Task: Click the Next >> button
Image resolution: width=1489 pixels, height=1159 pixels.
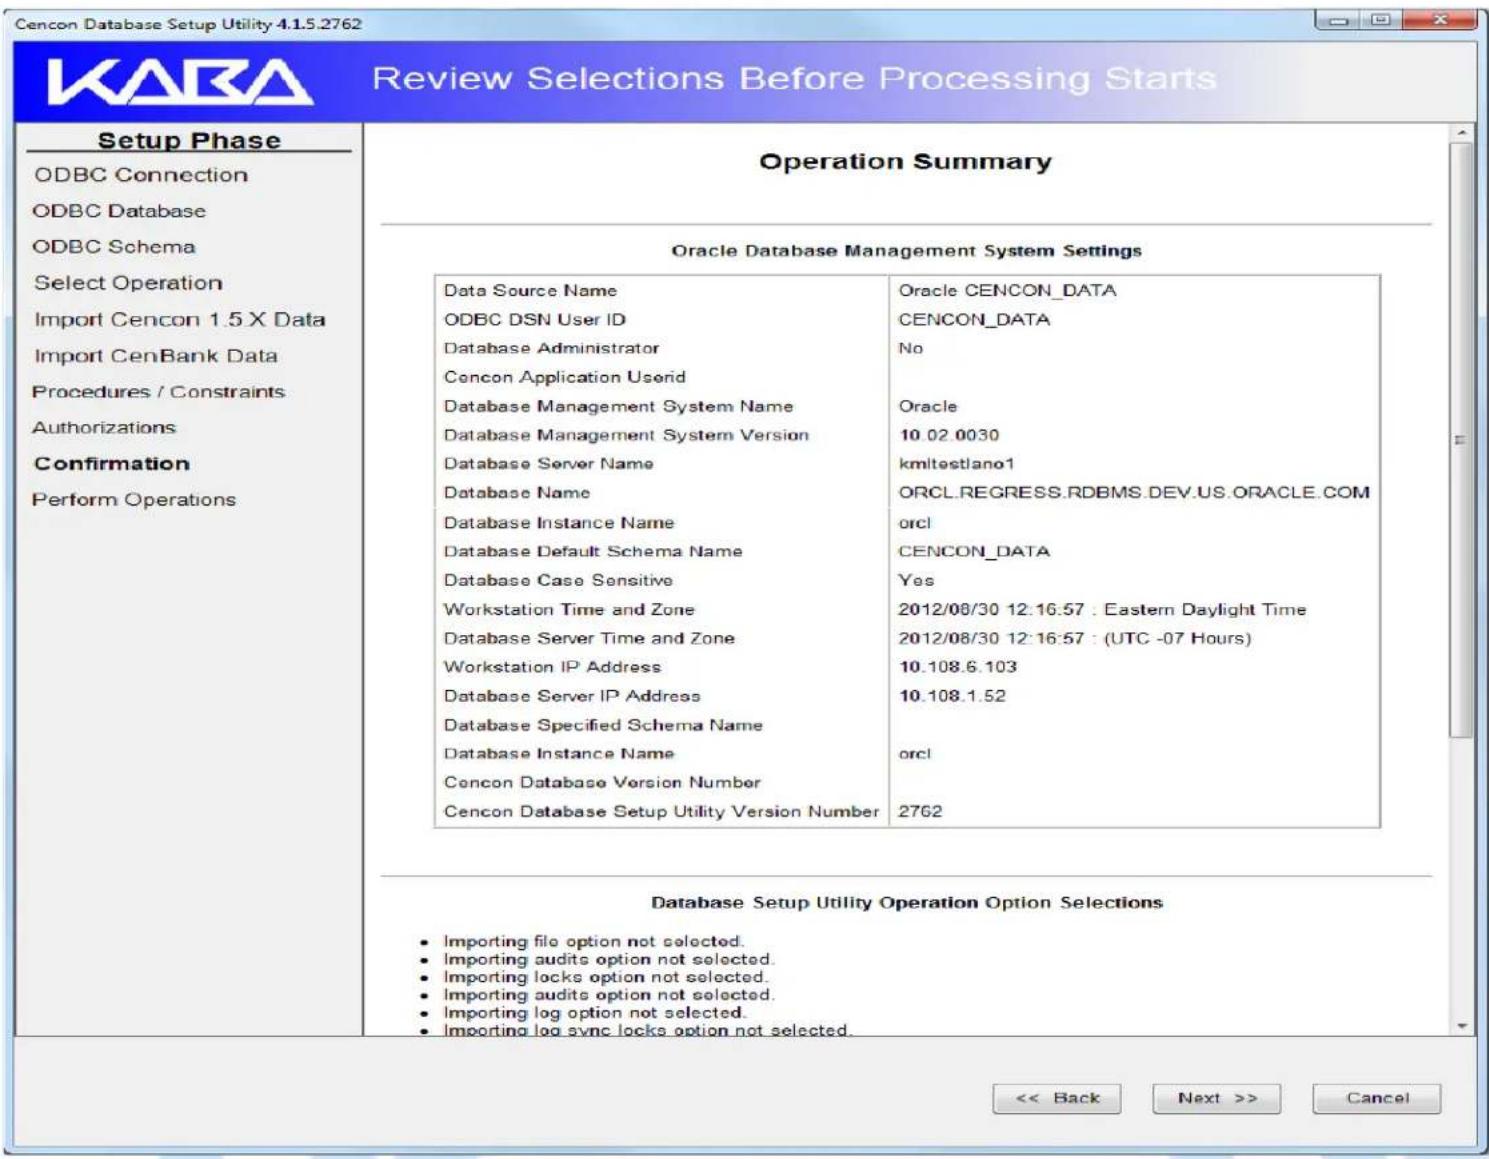Action: click(x=1216, y=1098)
